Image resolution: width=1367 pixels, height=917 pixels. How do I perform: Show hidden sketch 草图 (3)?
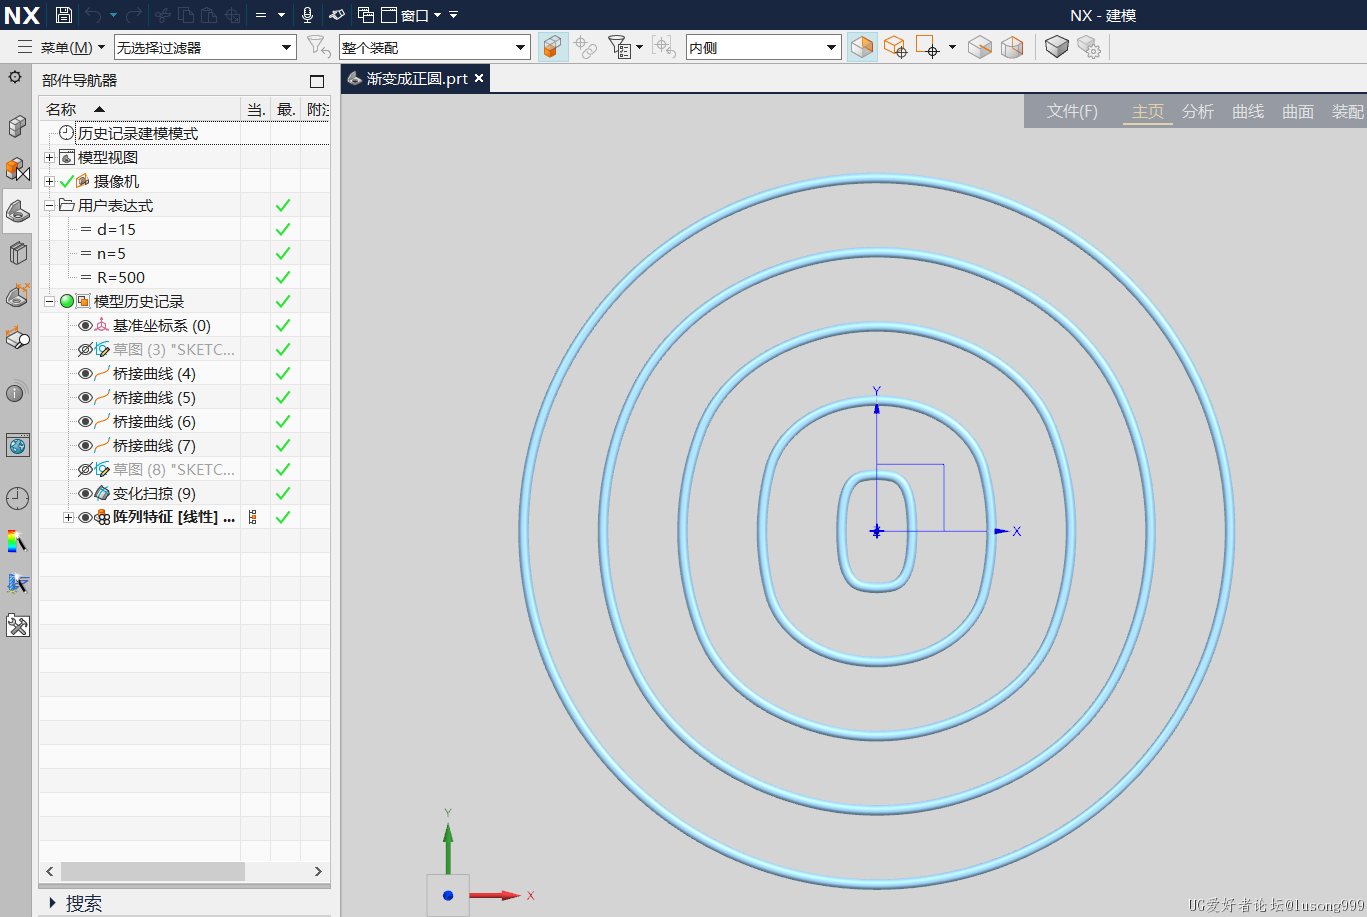tap(85, 349)
